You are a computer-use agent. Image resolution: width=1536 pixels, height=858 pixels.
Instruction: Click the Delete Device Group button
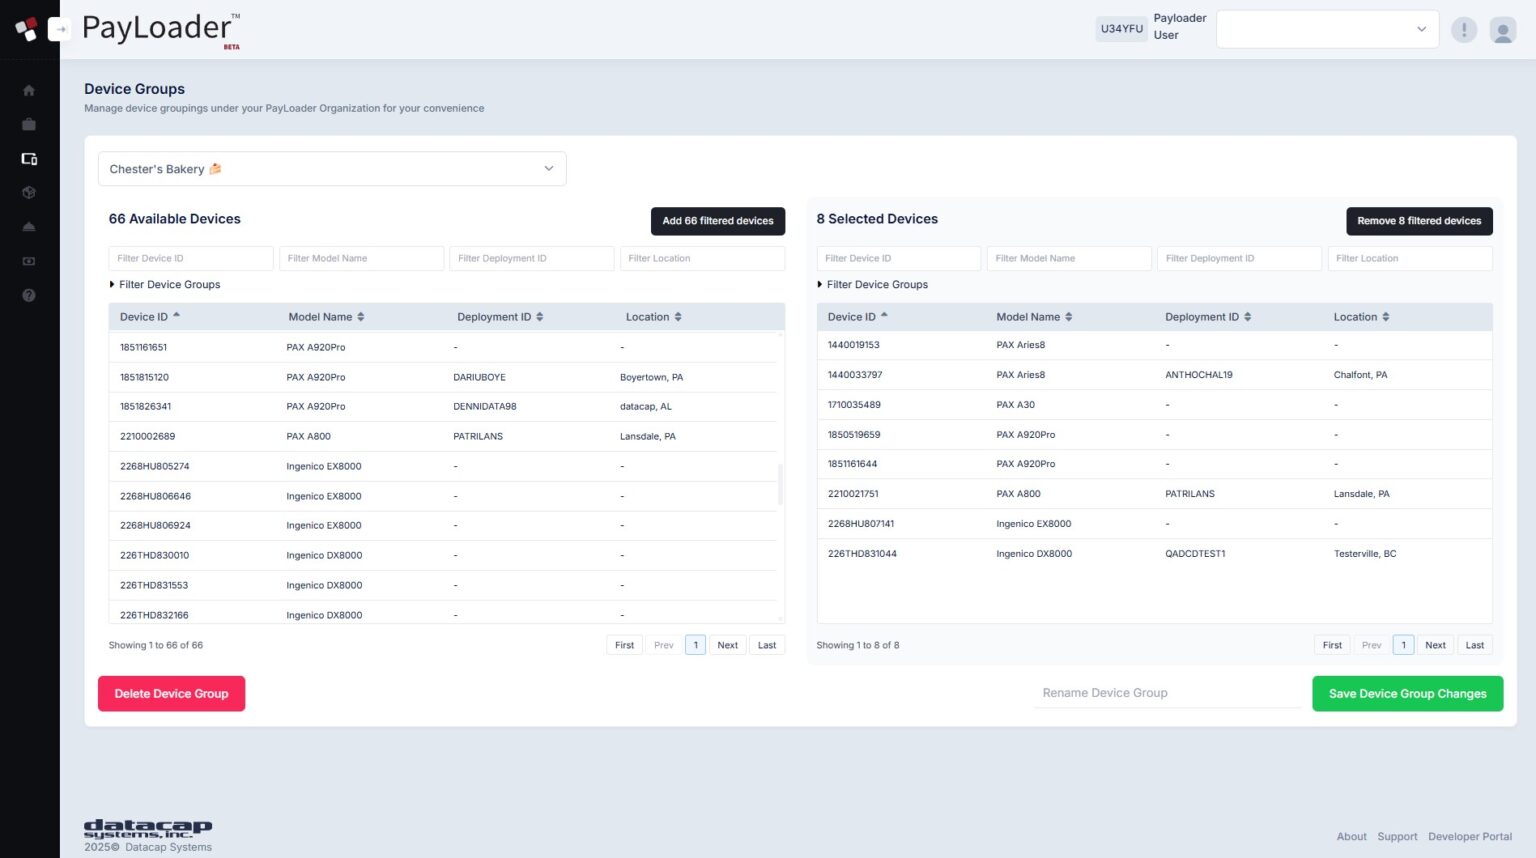[171, 694]
